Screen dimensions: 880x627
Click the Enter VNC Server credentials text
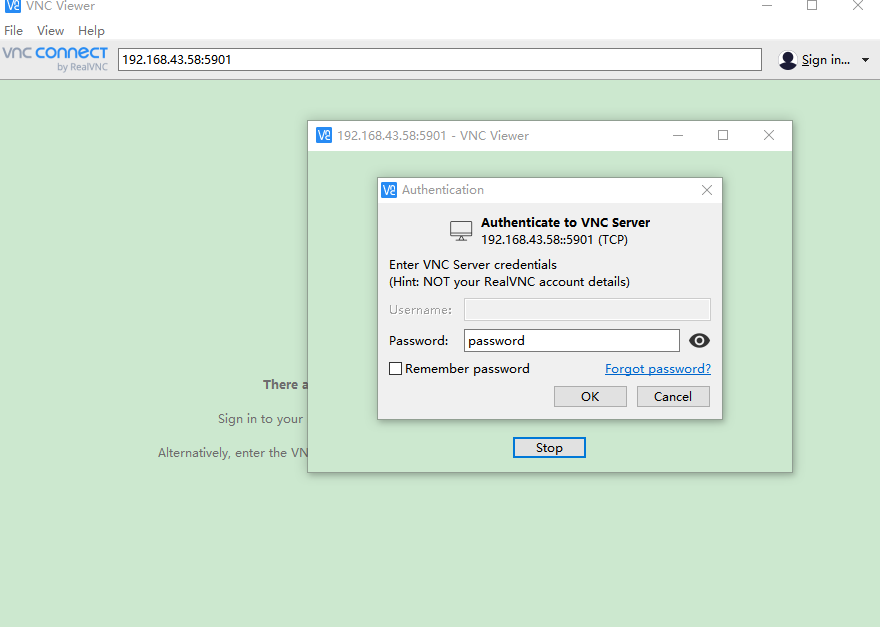coord(473,265)
